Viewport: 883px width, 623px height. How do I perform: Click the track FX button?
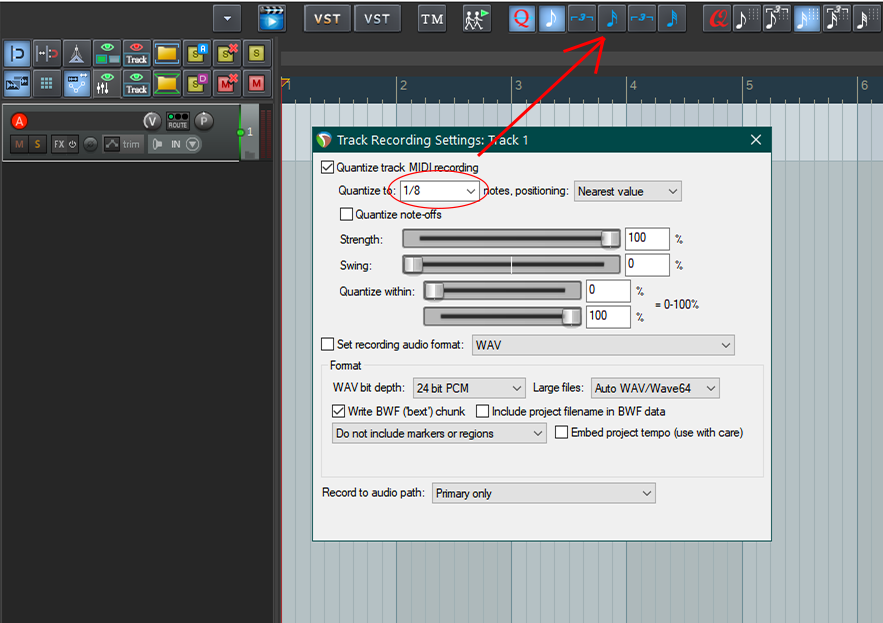click(x=59, y=144)
